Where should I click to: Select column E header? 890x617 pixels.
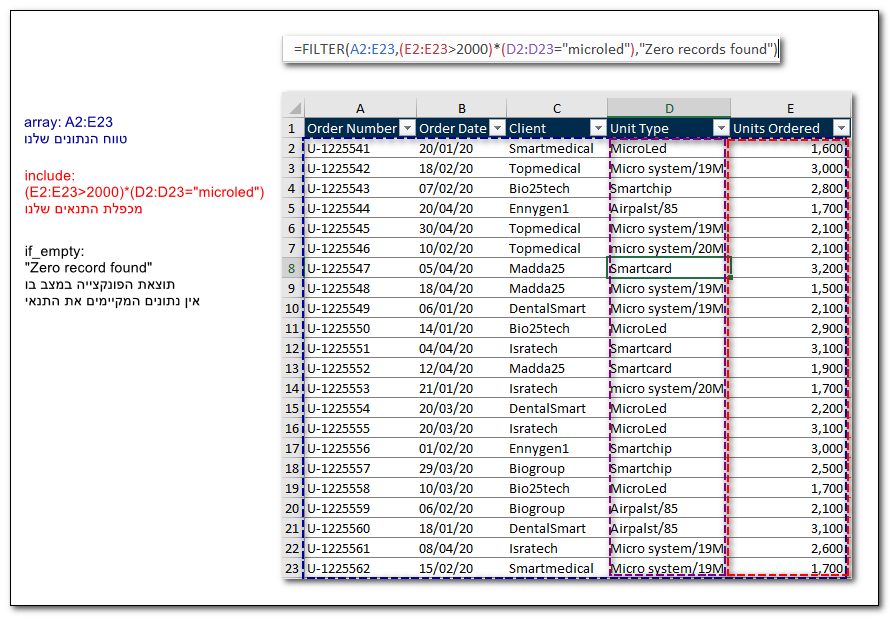pyautogui.click(x=790, y=108)
